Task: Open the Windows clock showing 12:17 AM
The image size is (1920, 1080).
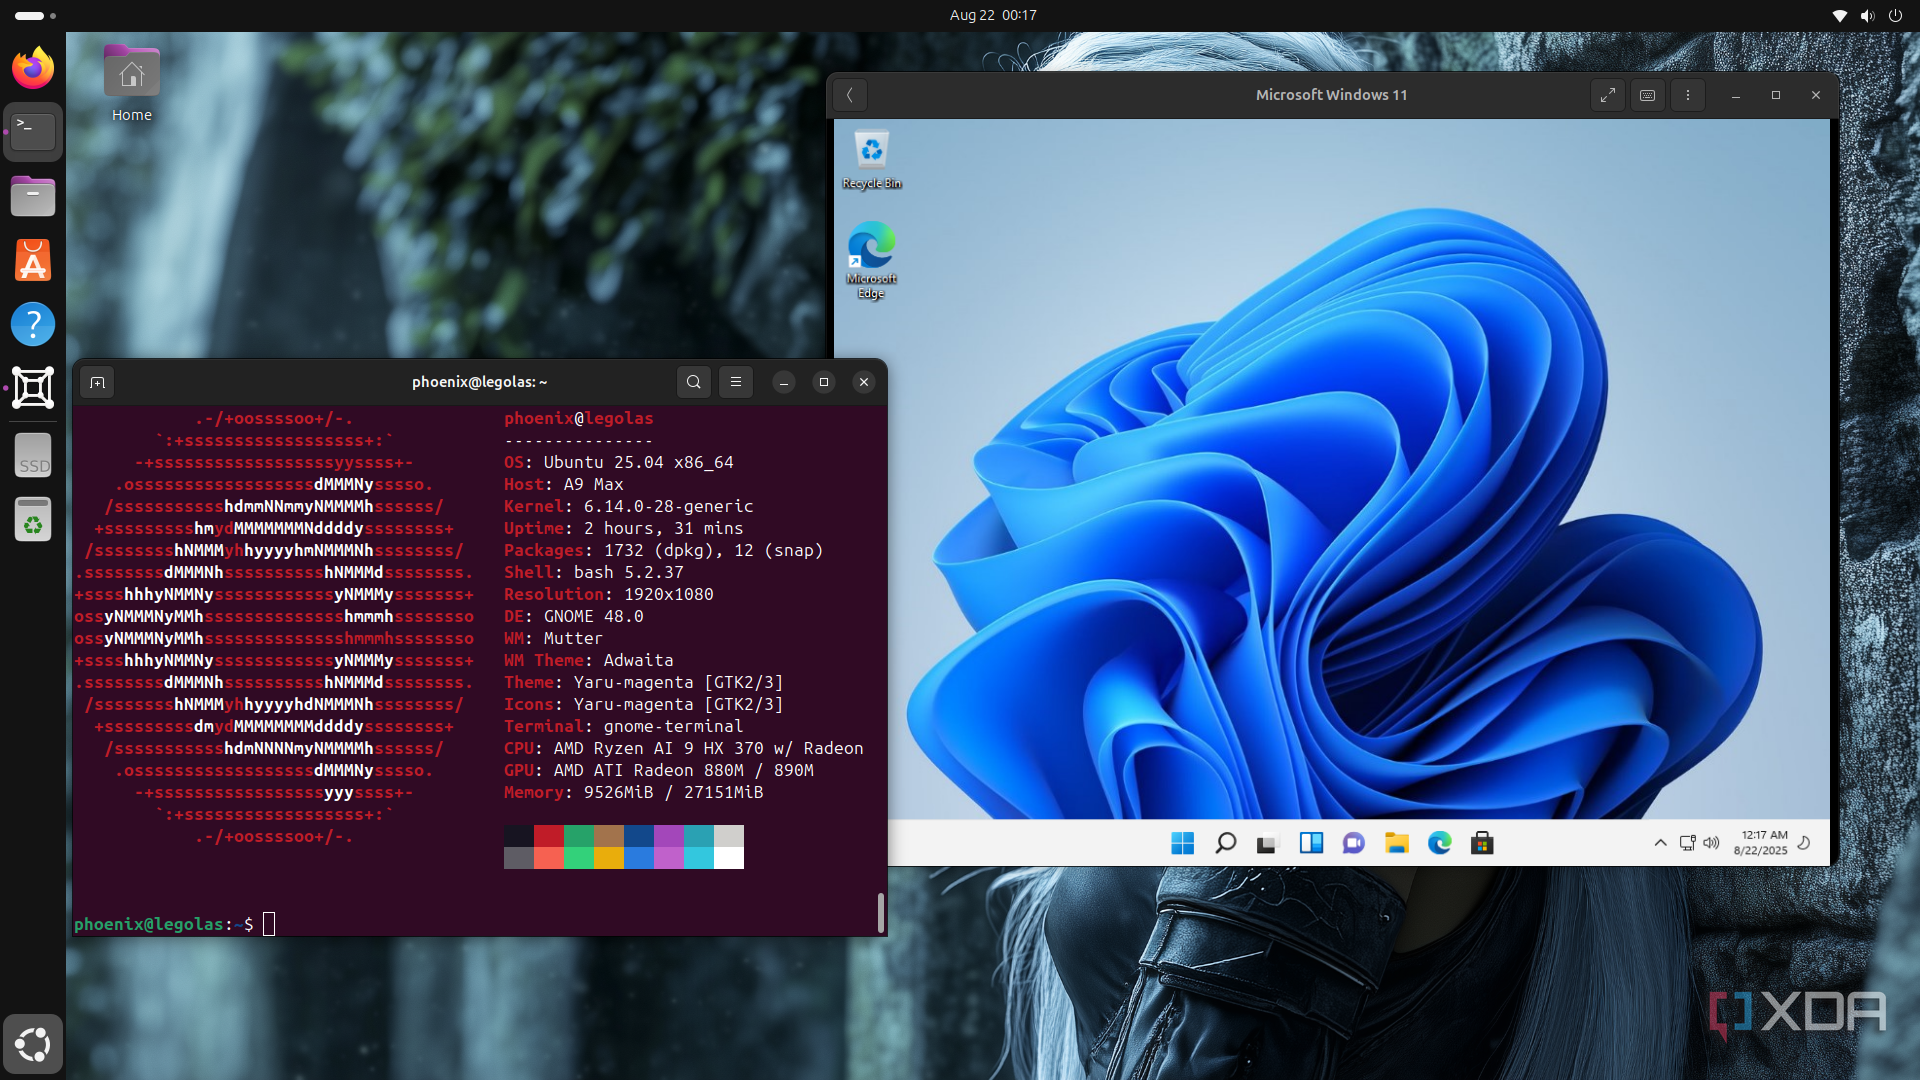Action: point(1761,843)
